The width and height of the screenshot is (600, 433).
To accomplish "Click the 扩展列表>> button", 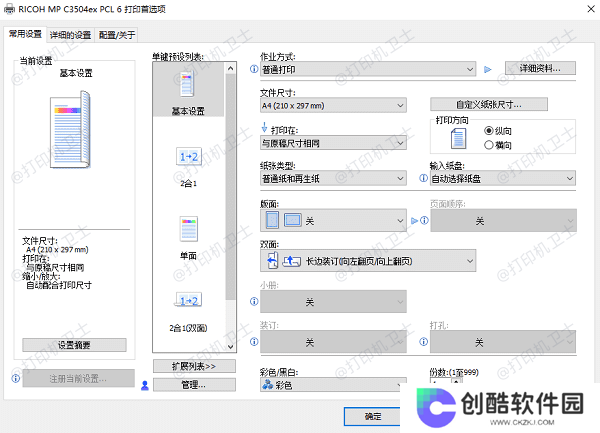I will 194,366.
